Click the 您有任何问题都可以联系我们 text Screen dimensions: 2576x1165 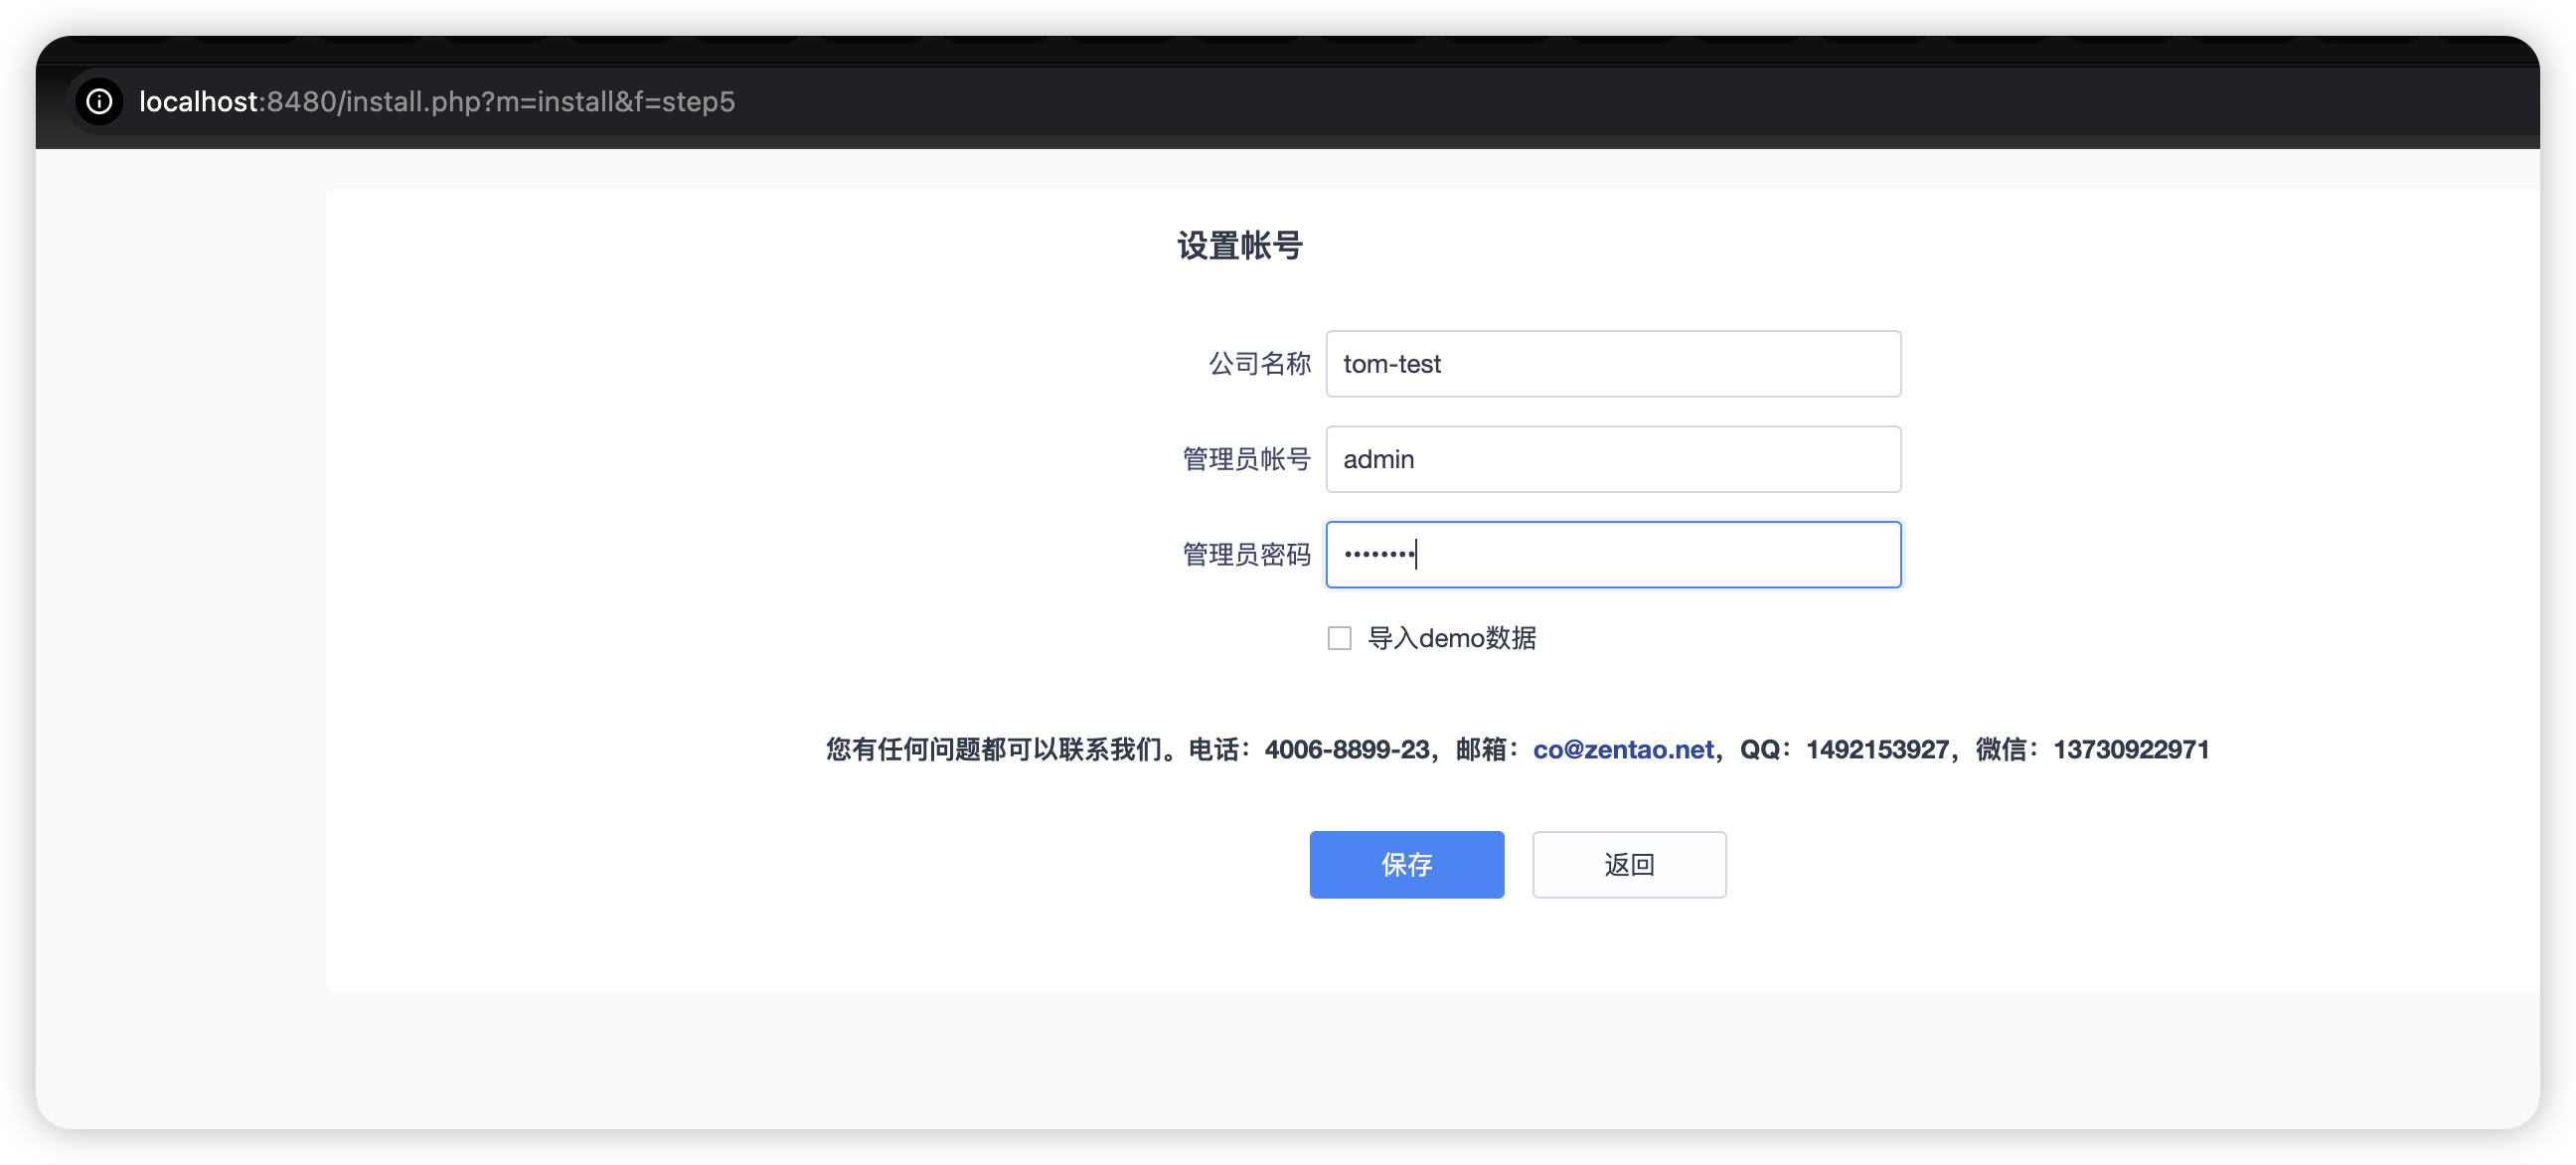[1000, 749]
